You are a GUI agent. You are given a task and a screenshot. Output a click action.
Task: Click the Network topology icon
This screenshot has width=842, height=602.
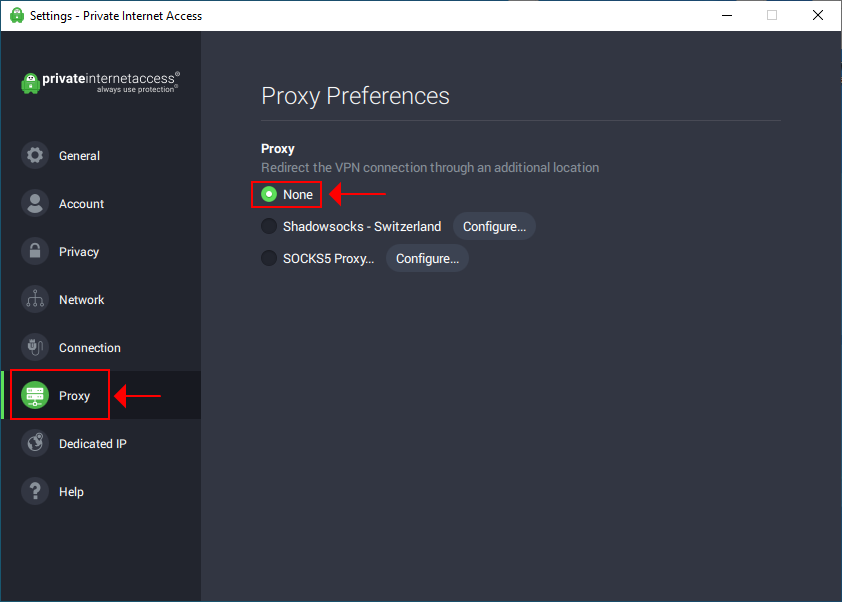coord(35,300)
